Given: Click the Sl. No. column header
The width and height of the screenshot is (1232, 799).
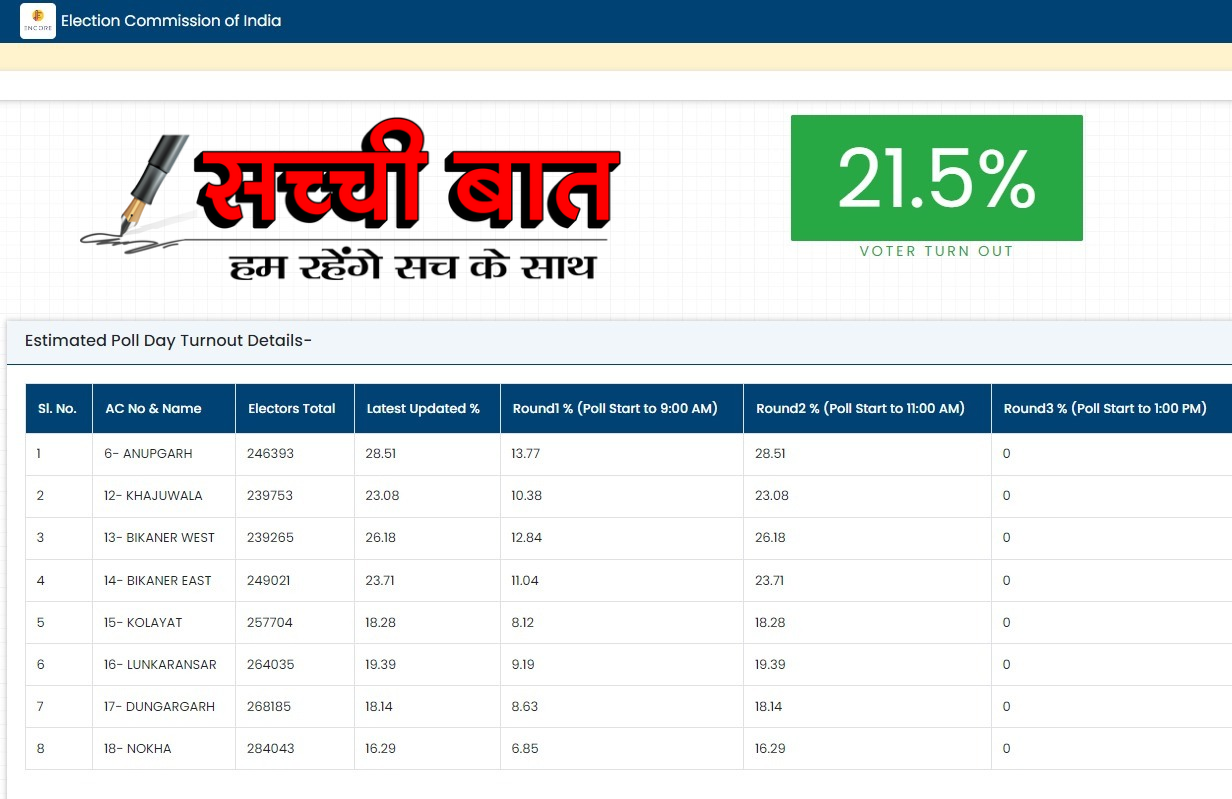Looking at the screenshot, I should coord(57,408).
